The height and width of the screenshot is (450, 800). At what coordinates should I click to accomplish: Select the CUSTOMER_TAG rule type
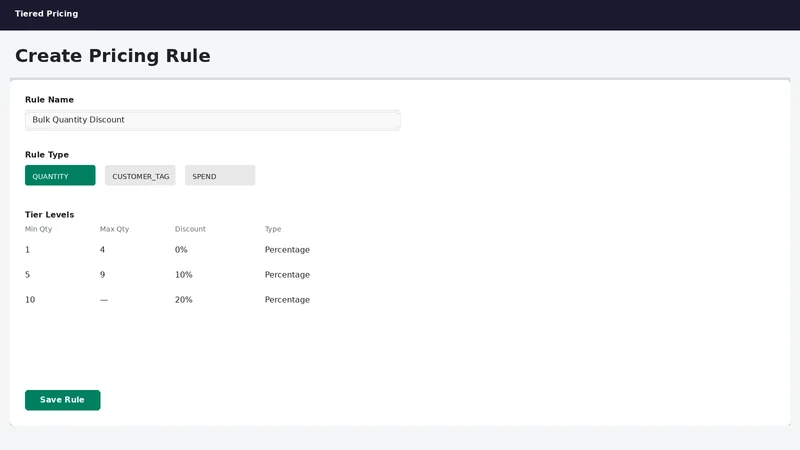[x=140, y=176]
